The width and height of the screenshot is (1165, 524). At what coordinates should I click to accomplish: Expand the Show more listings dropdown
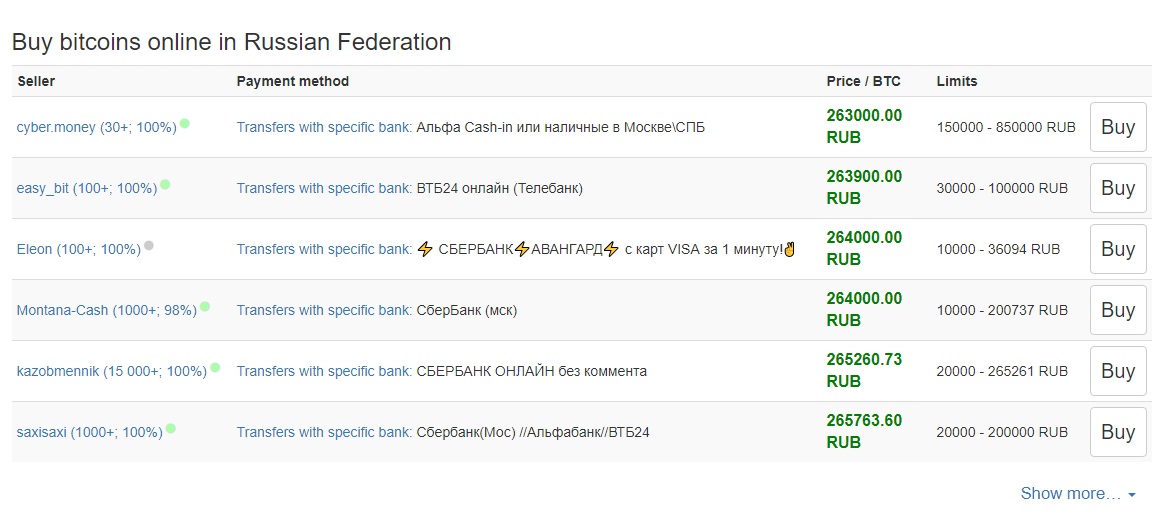pos(1077,493)
